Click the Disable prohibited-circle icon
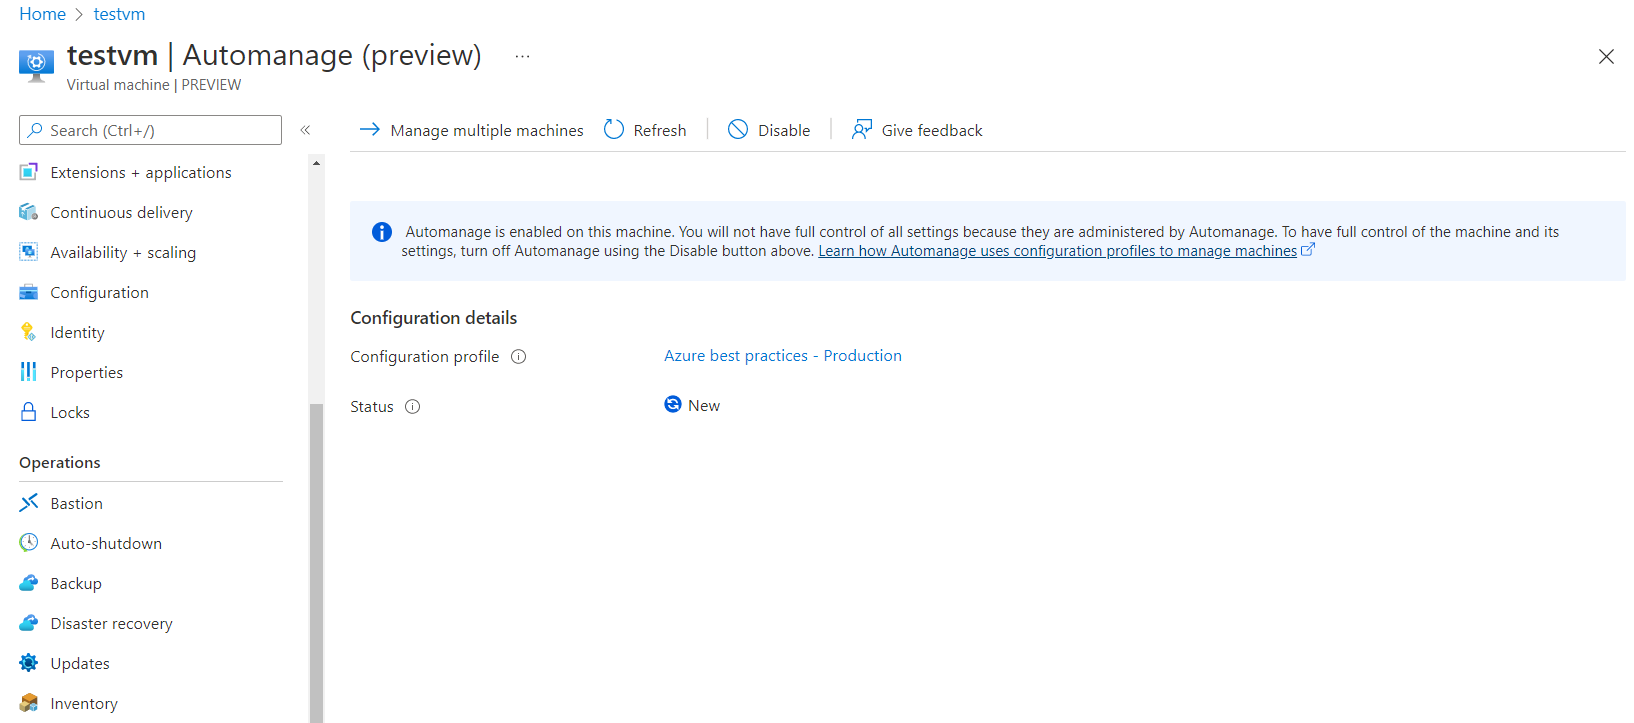The image size is (1634, 723). click(738, 129)
